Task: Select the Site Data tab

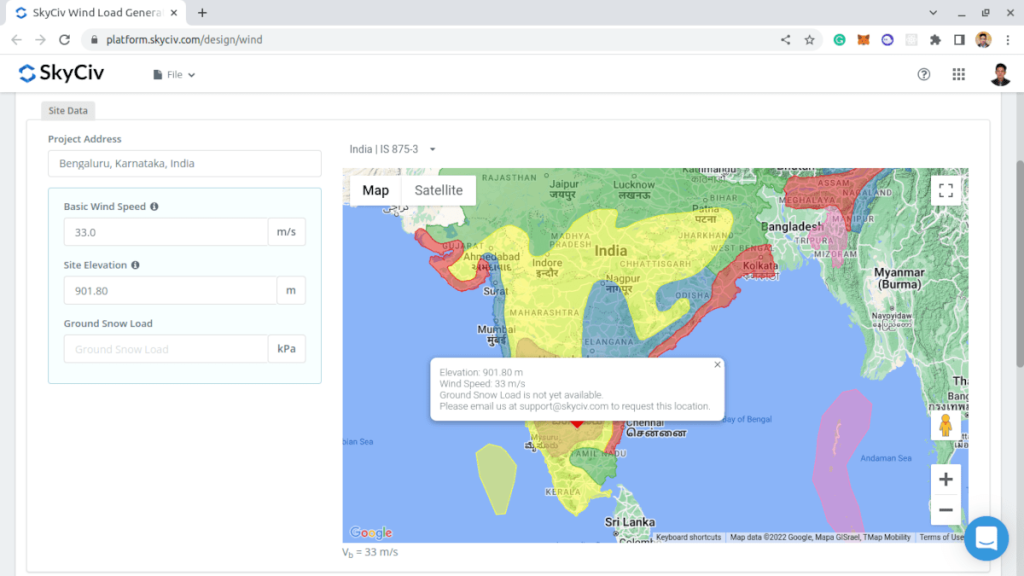Action: coord(68,111)
